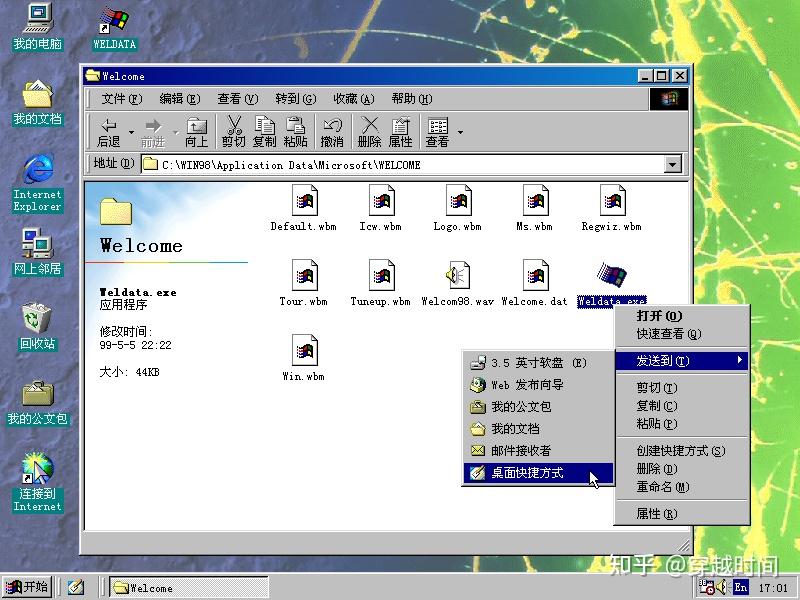Image resolution: width=800 pixels, height=600 pixels.
Task: Click the Views (查看) toolbar icon
Action: point(437,132)
